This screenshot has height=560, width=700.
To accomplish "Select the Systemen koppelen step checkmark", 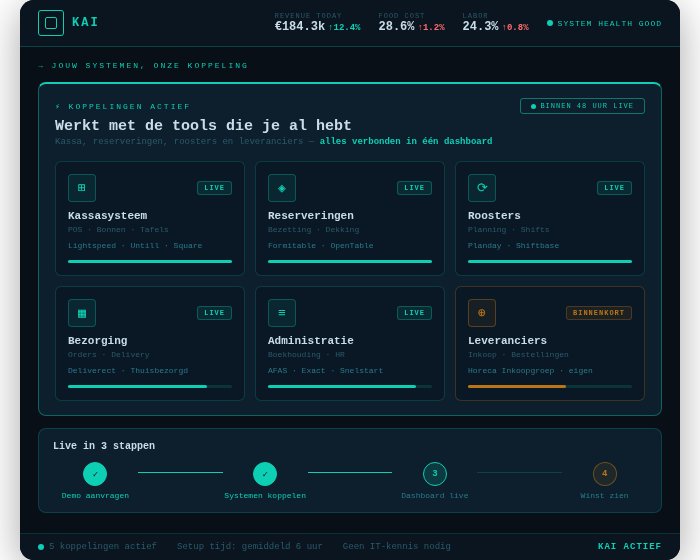I will click(x=265, y=474).
